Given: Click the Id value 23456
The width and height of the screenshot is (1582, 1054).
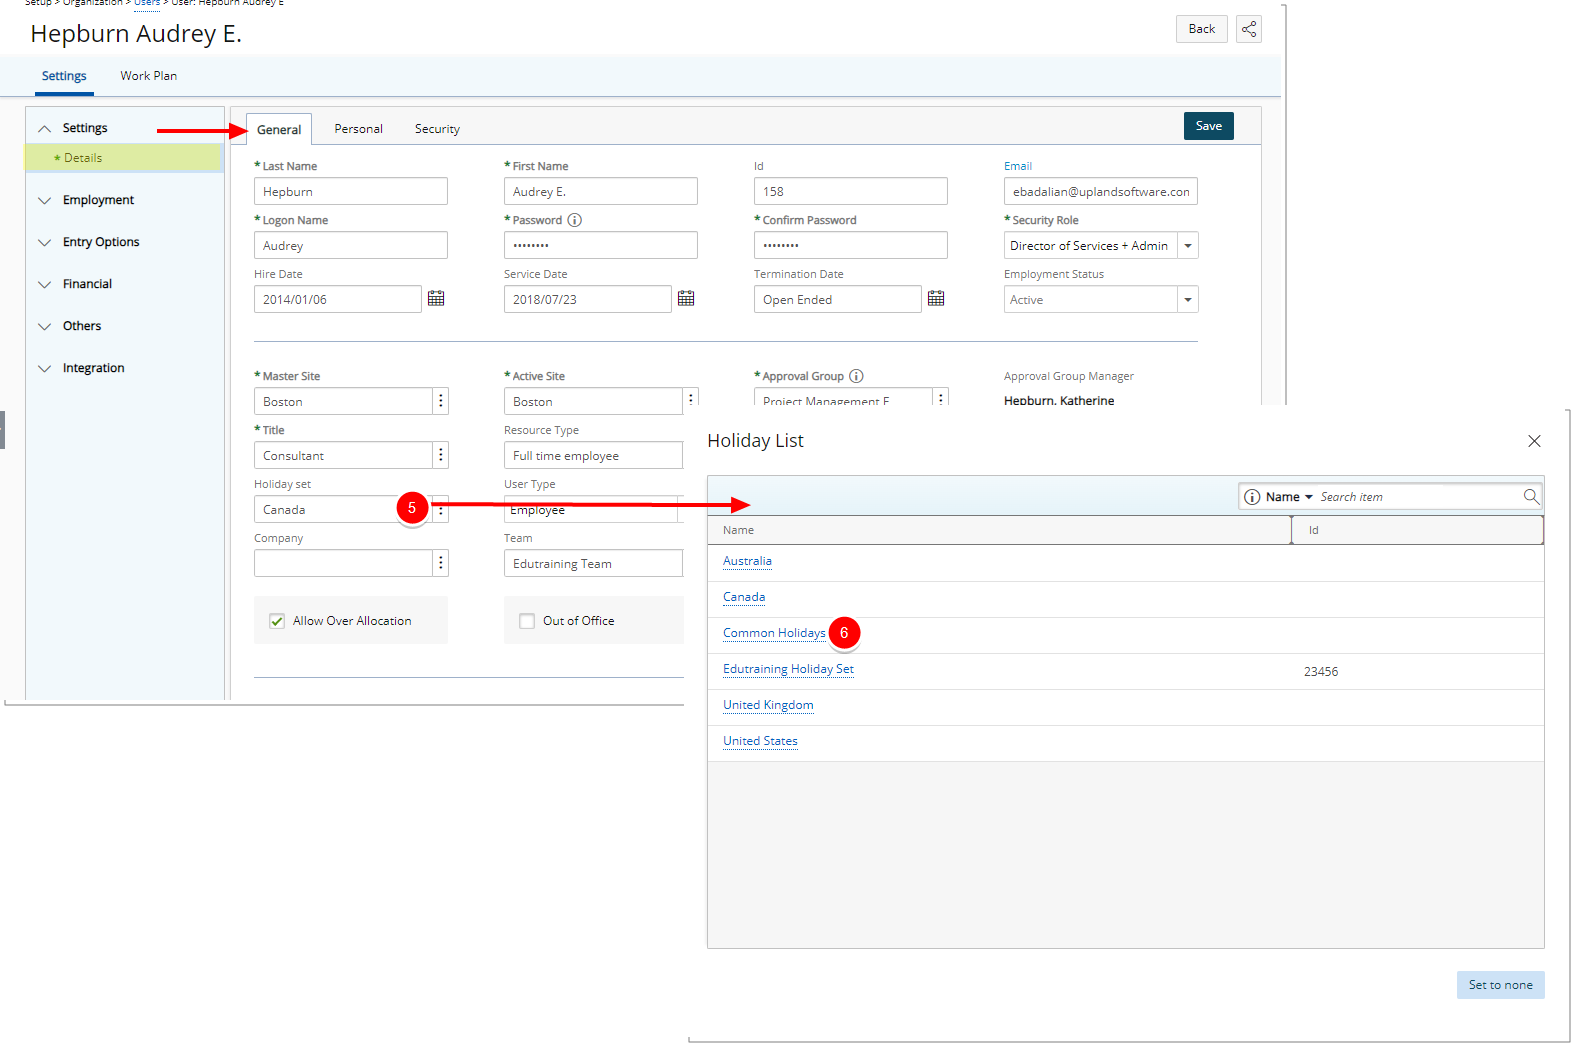Looking at the screenshot, I should pyautogui.click(x=1321, y=672).
